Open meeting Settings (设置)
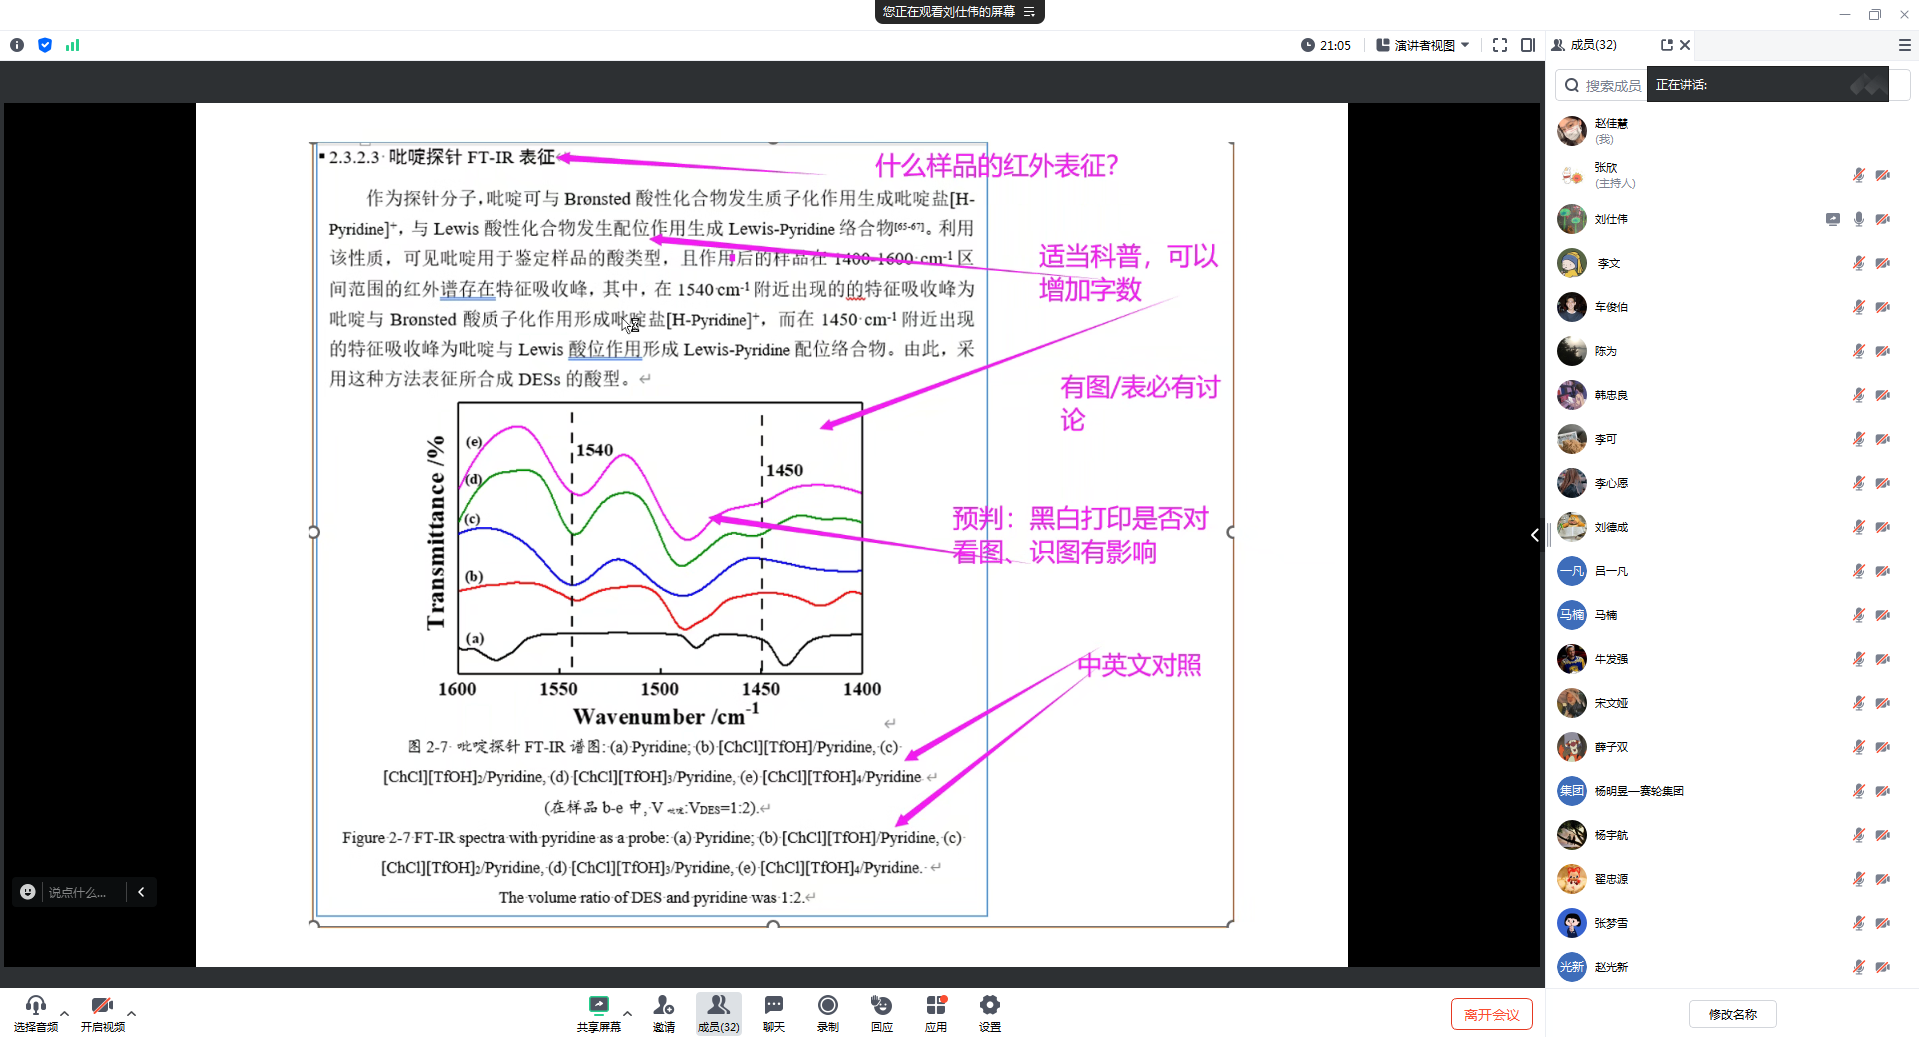This screenshot has height=1037, width=1919. [989, 1012]
